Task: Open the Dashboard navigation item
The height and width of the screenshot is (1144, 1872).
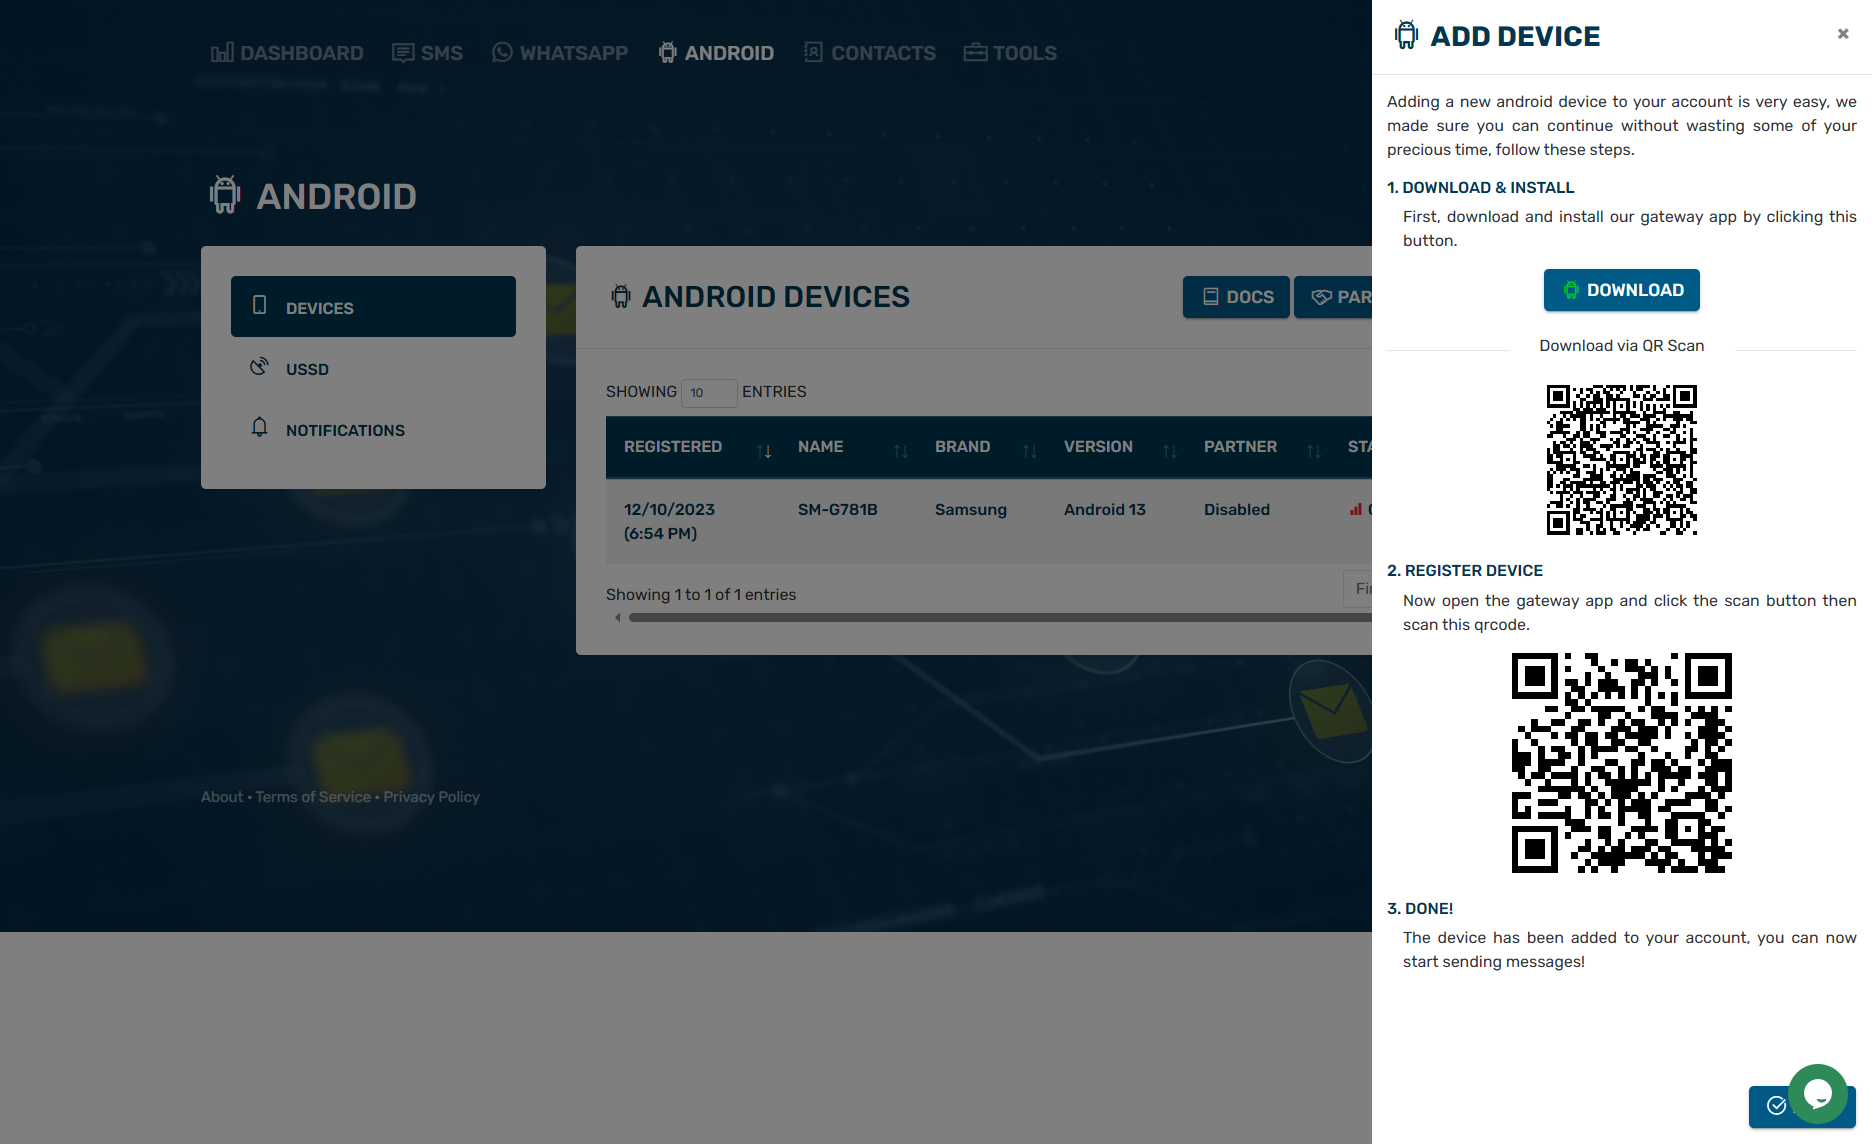Action: coord(287,53)
